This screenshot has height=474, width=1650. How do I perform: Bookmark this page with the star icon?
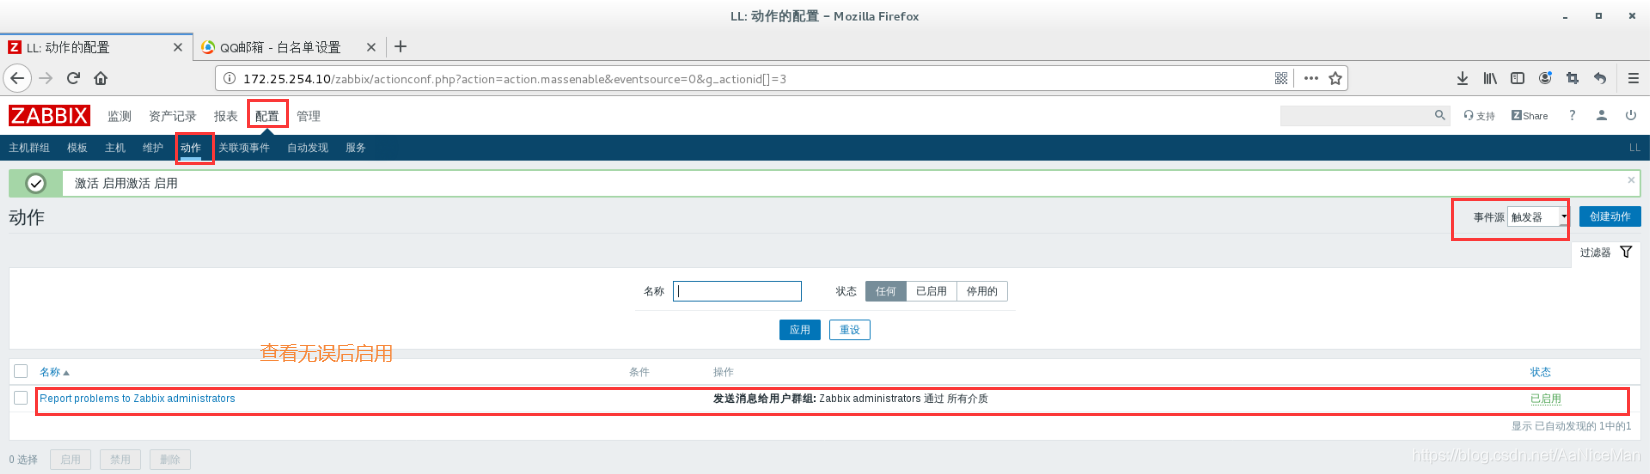[1335, 78]
